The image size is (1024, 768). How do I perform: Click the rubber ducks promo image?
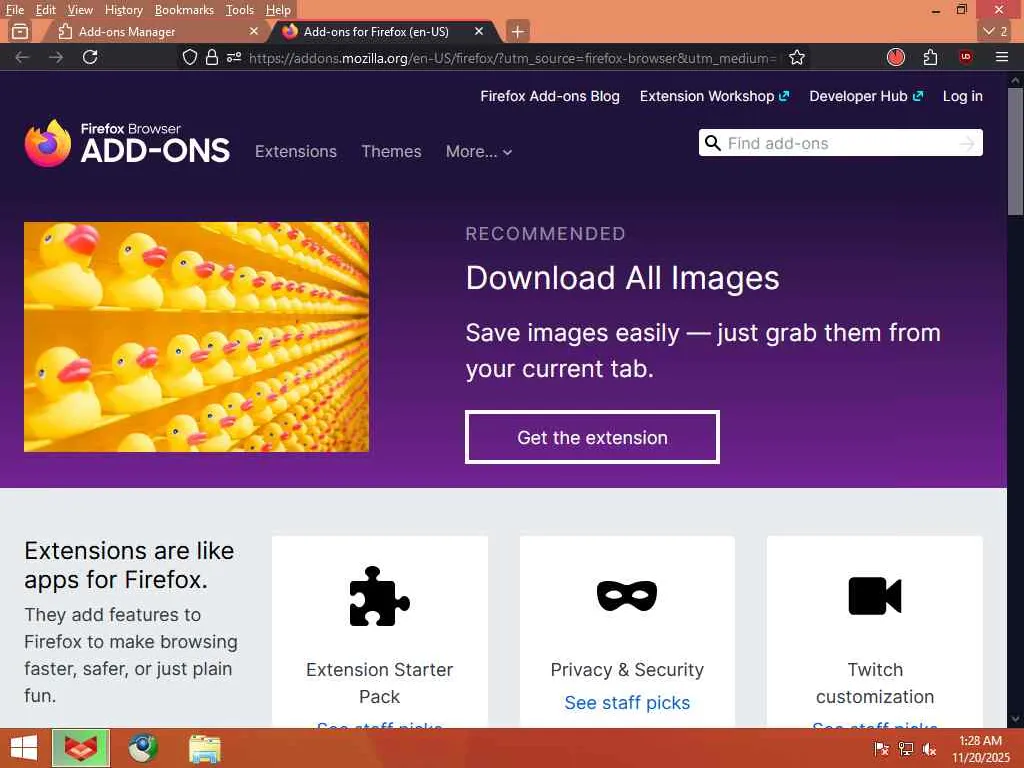pos(197,336)
